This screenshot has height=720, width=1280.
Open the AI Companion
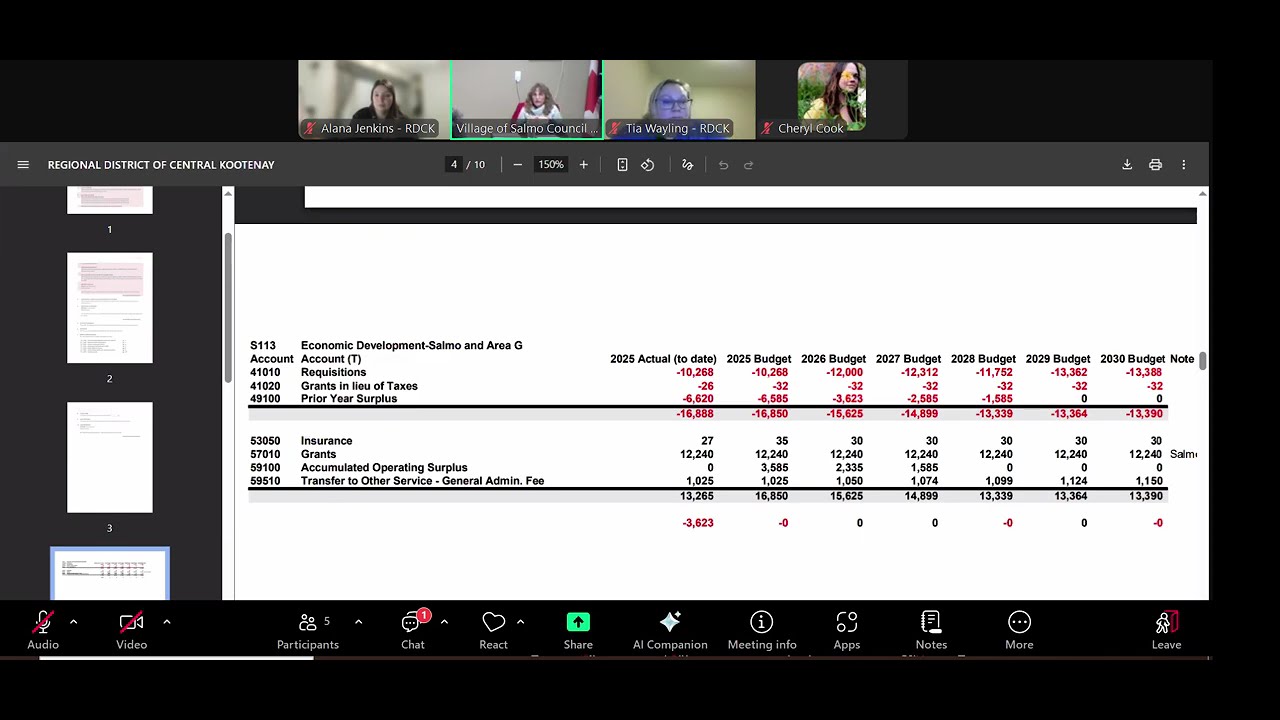(x=670, y=631)
